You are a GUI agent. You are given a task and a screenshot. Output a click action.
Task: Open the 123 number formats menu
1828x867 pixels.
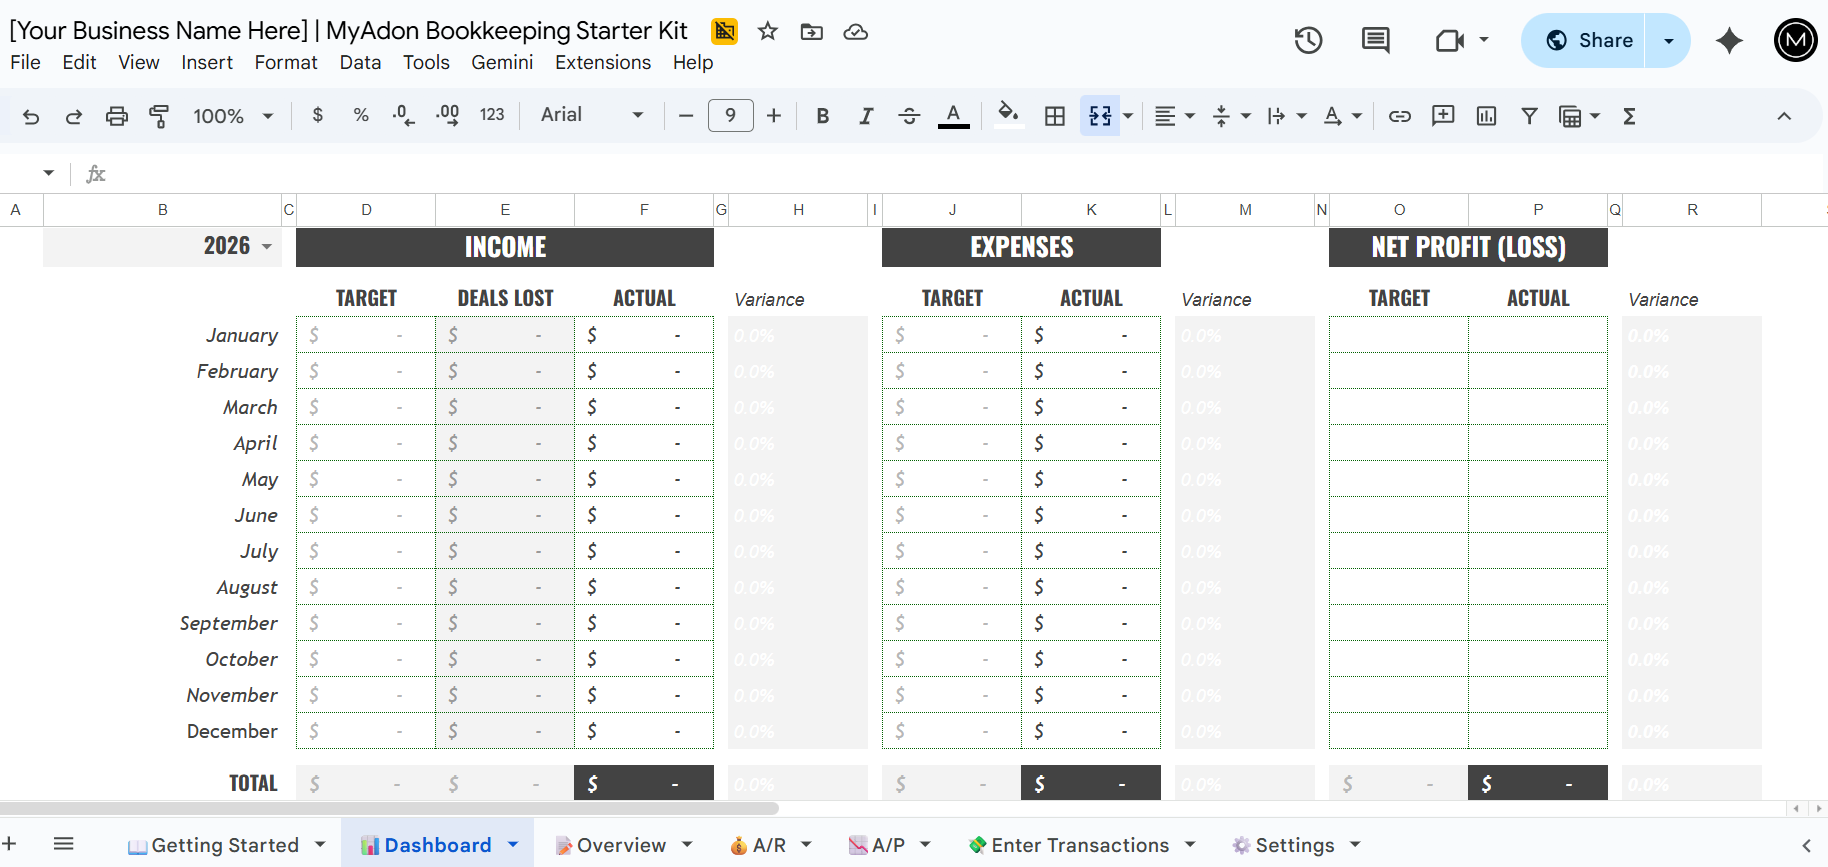coord(492,115)
